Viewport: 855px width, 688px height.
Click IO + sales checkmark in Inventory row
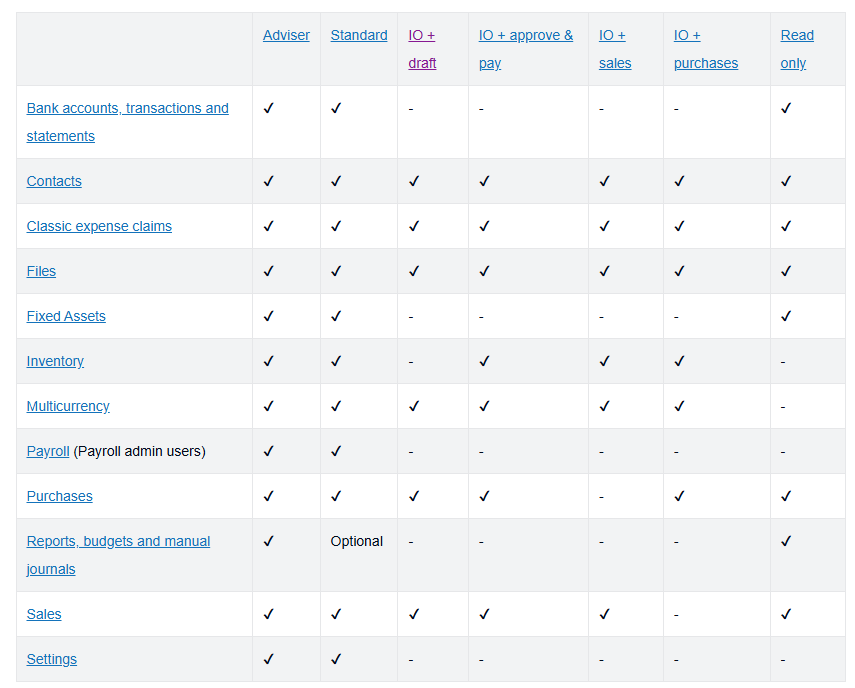click(604, 361)
